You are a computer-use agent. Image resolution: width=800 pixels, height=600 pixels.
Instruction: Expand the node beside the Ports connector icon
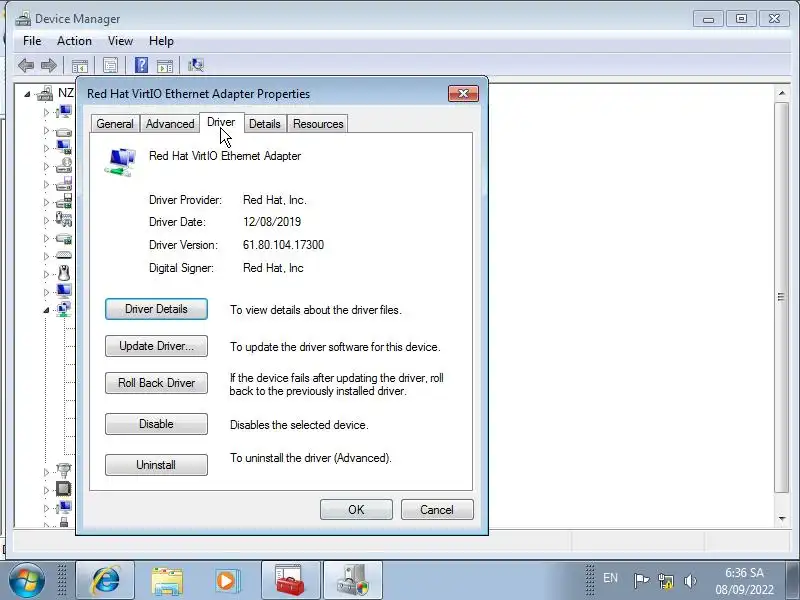point(46,472)
